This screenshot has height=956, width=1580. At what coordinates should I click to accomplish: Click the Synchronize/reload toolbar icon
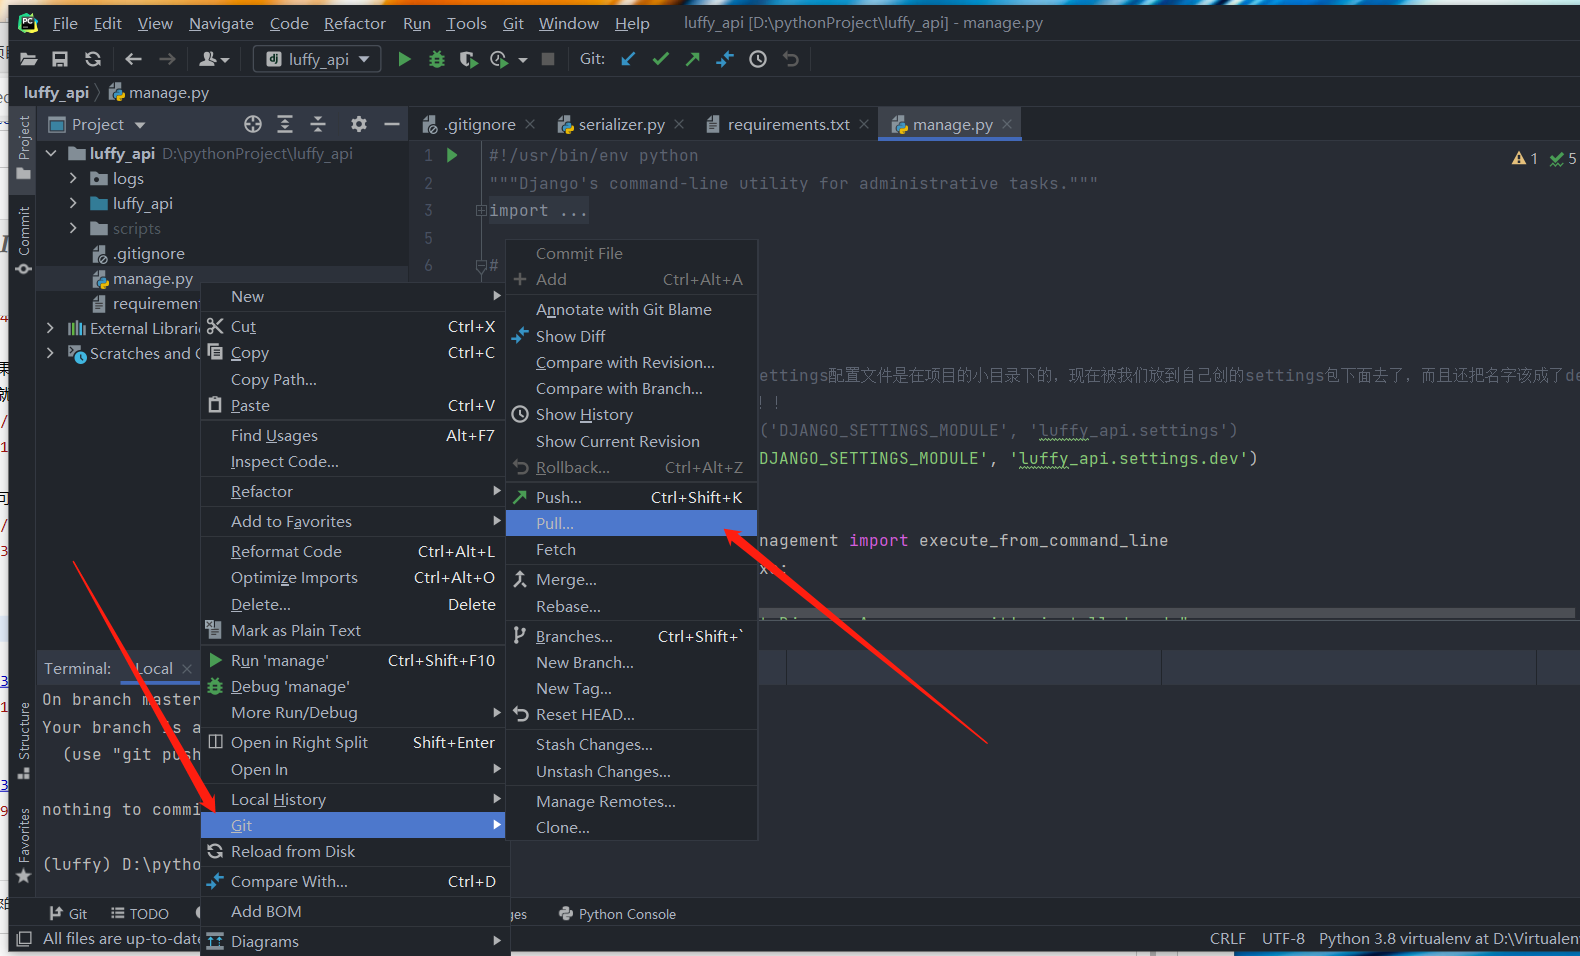(x=93, y=60)
